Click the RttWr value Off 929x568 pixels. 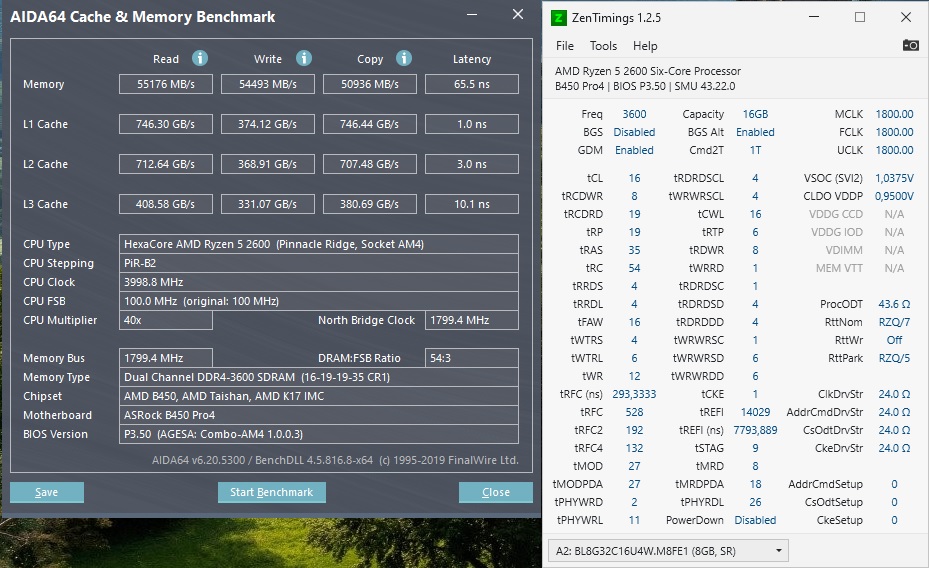point(894,340)
